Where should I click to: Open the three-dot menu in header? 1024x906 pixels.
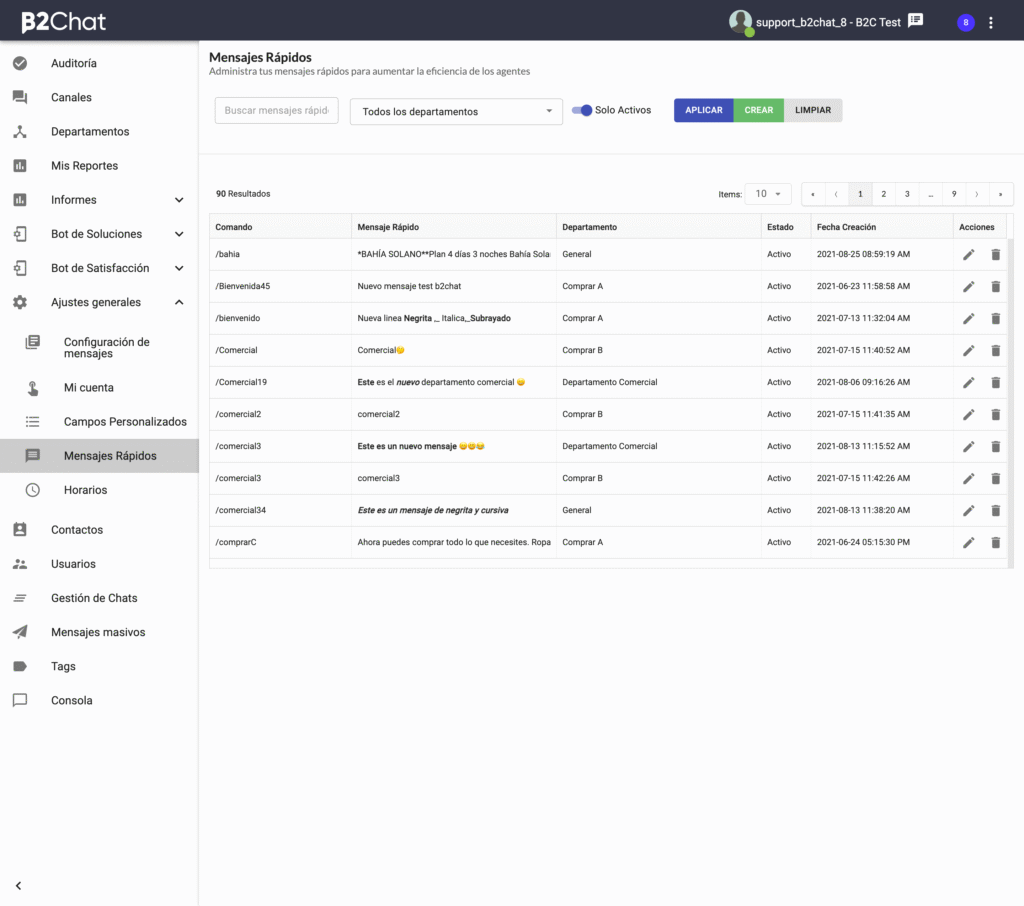pyautogui.click(x=991, y=22)
